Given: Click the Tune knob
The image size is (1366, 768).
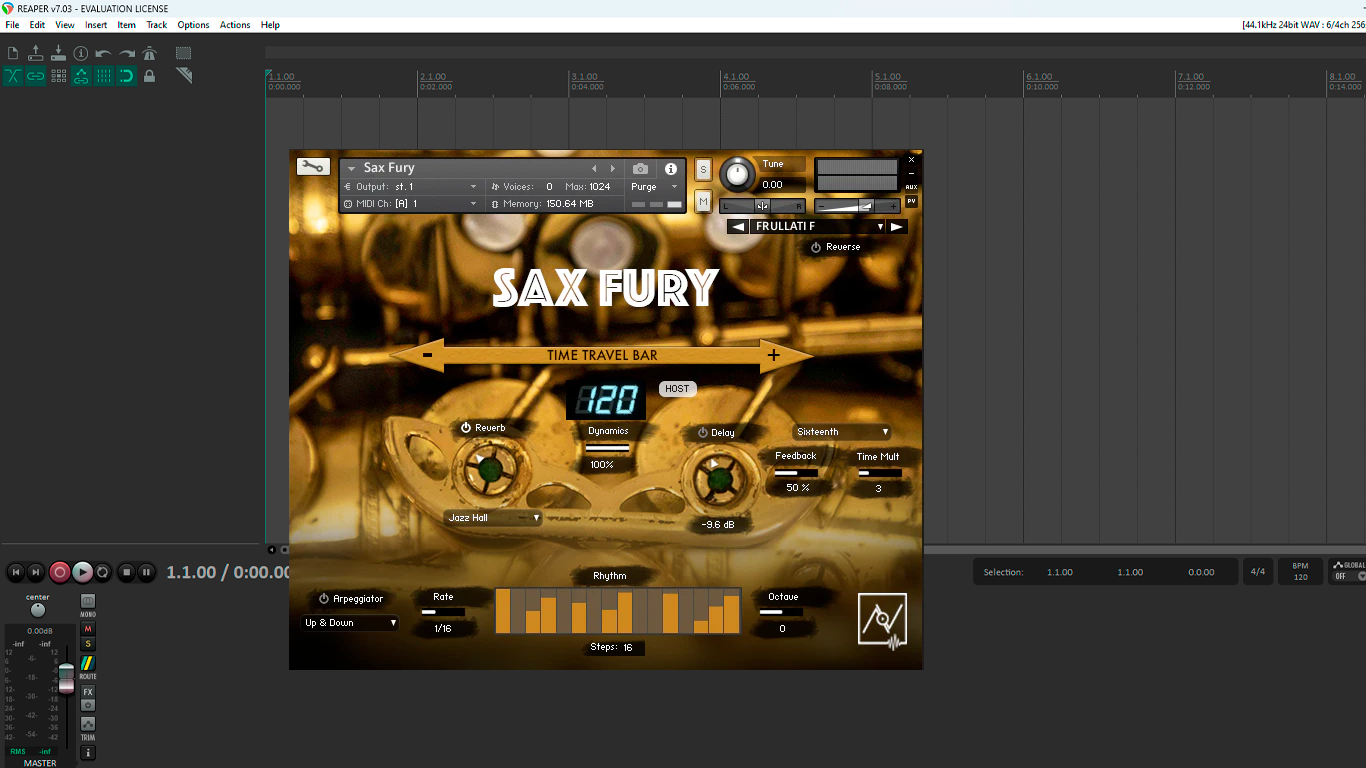Looking at the screenshot, I should coord(737,175).
